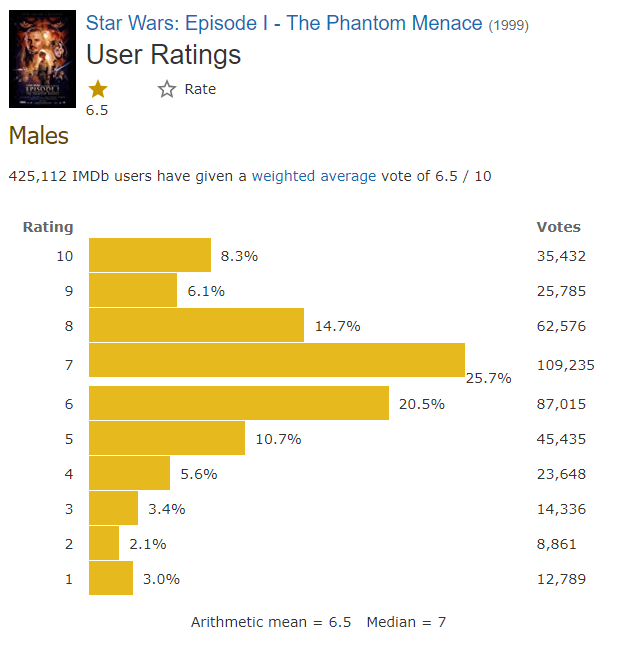Click the Rate button label
Viewport: 637px width, 653px height.
click(x=200, y=89)
